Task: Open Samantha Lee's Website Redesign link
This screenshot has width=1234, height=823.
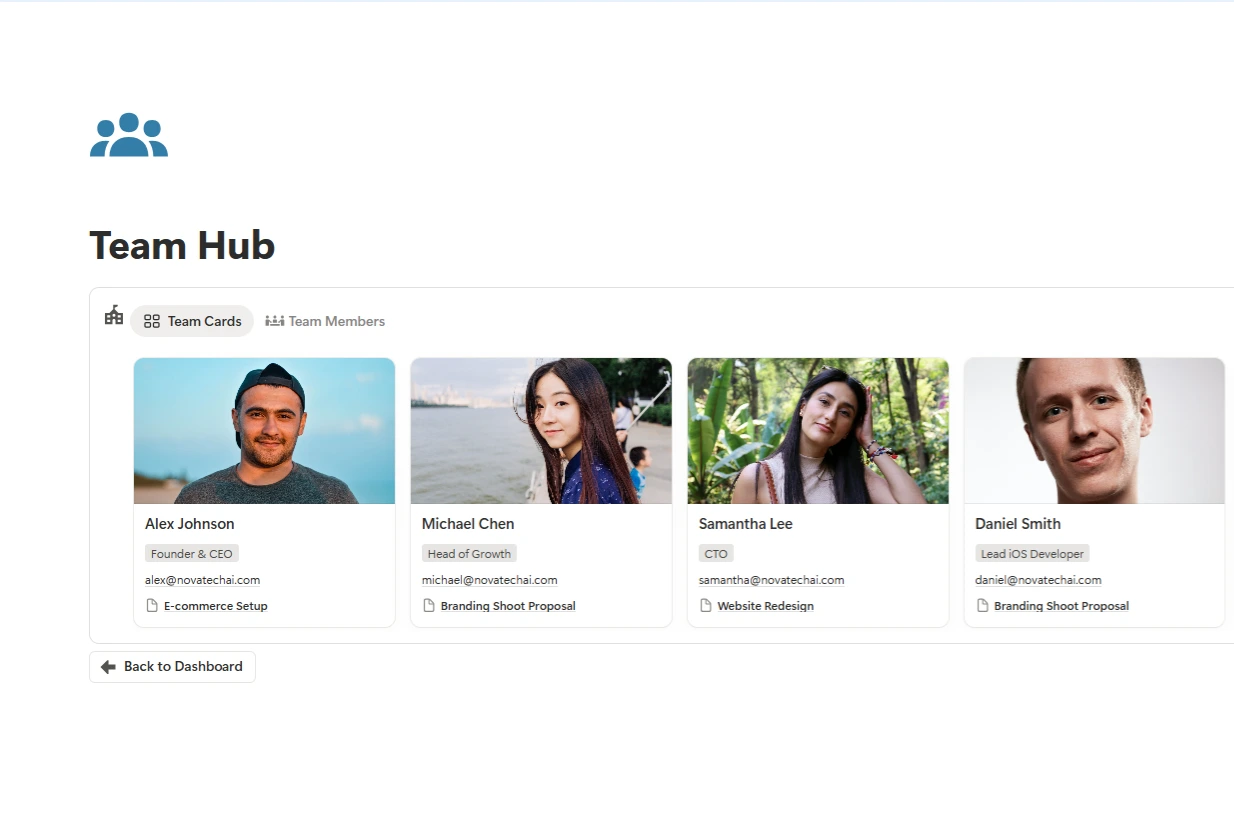Action: 766,606
